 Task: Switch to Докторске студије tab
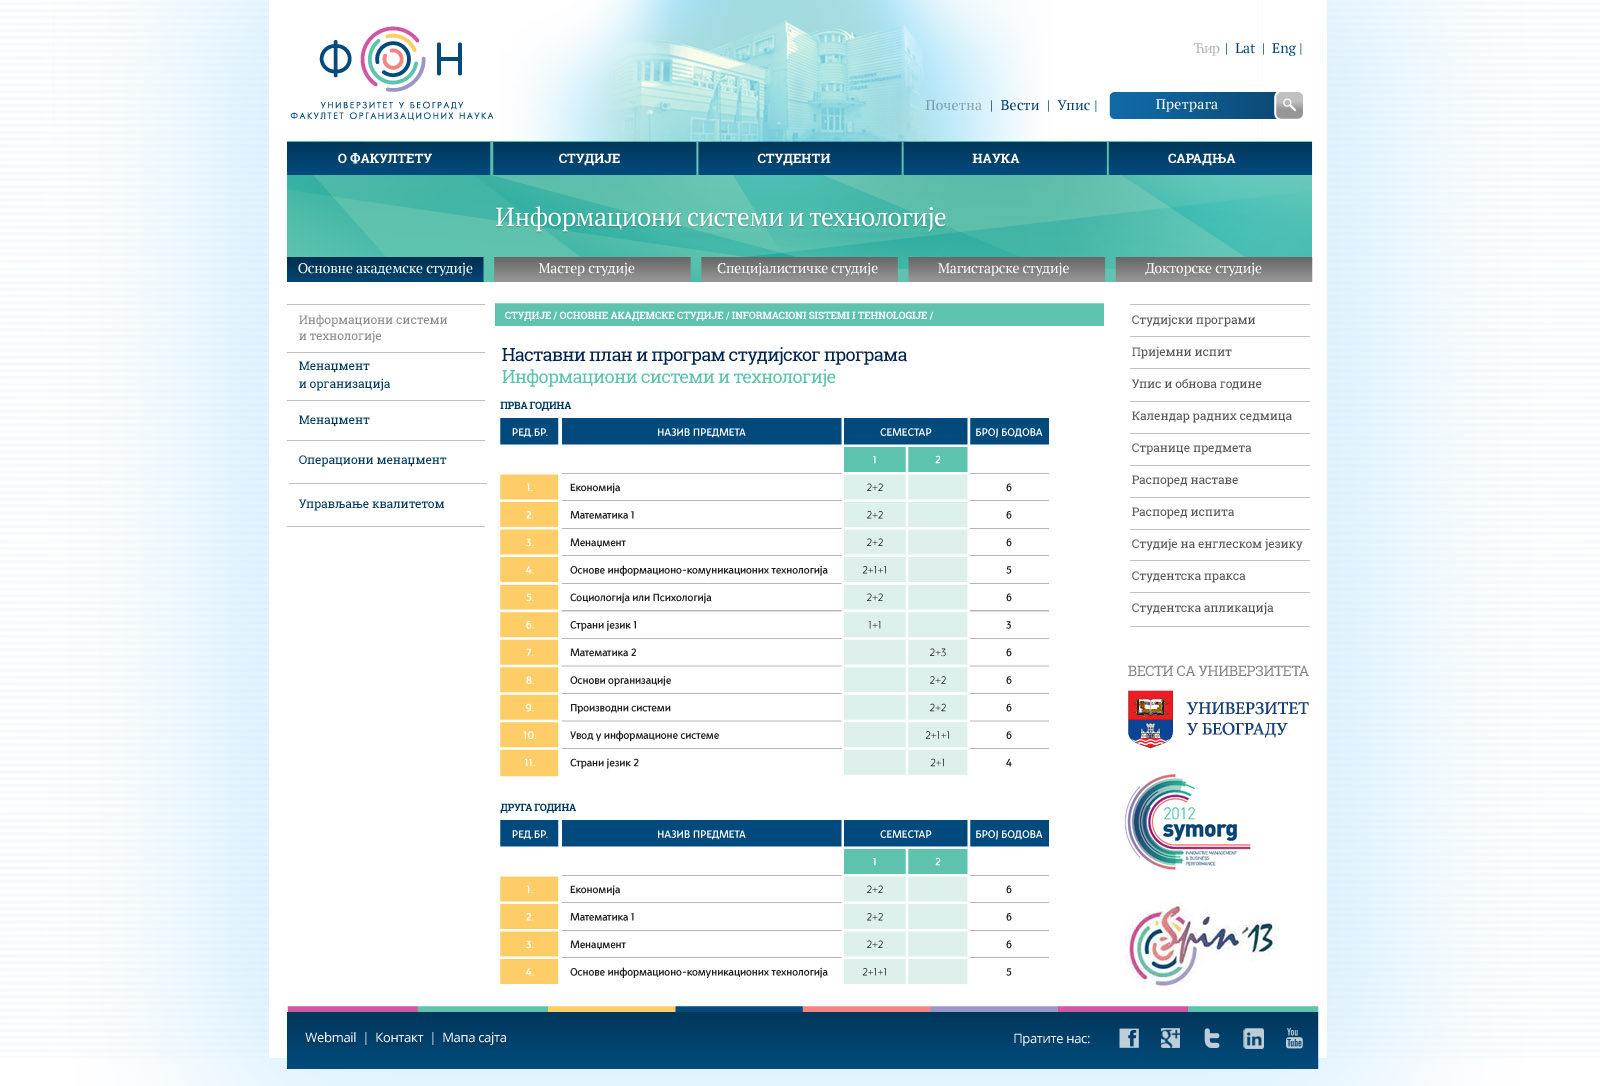1203,269
